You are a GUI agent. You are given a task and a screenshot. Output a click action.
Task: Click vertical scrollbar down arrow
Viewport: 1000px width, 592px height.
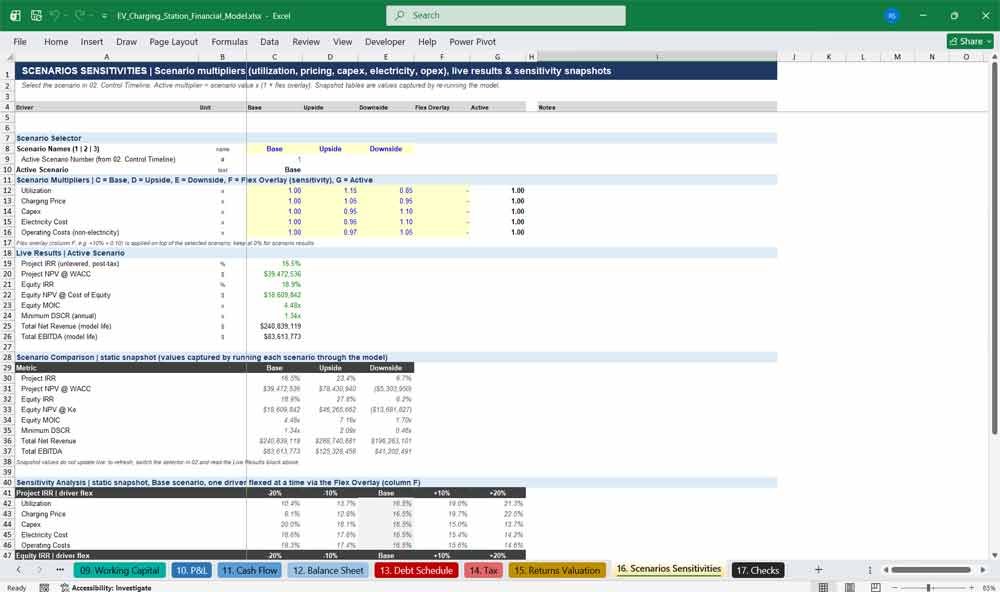click(x=994, y=555)
